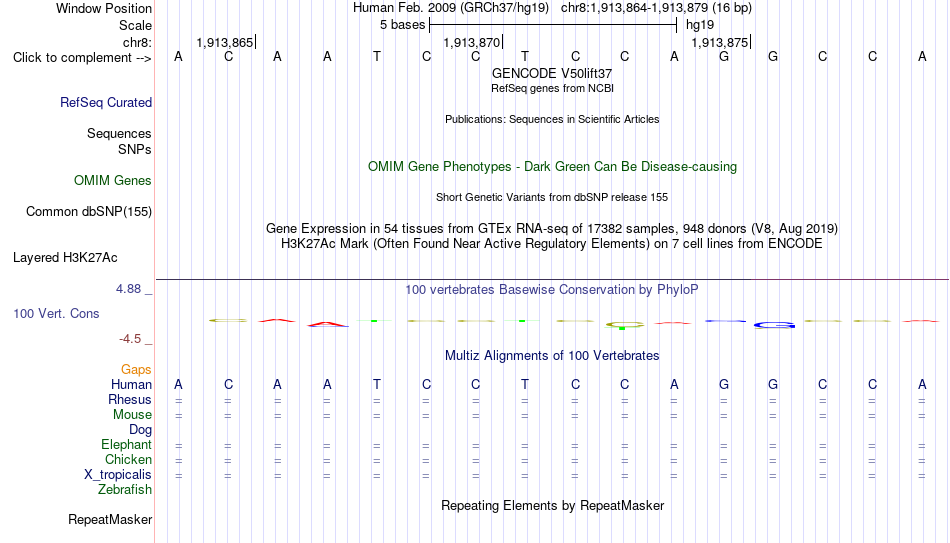950x543 pixels.
Task: Click the Gaps row label
Action: pyautogui.click(x=136, y=370)
